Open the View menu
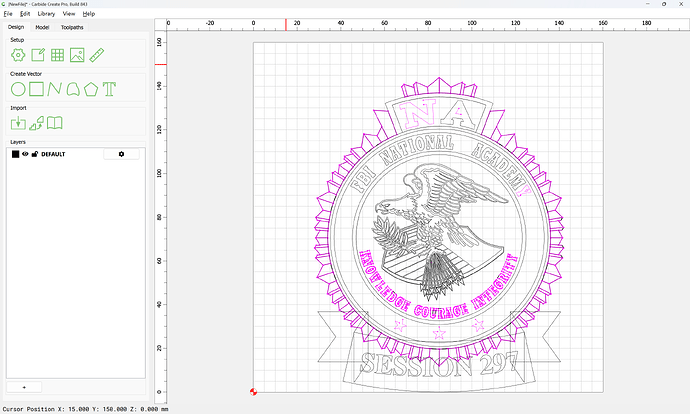This screenshot has height=414, width=690. point(69,14)
